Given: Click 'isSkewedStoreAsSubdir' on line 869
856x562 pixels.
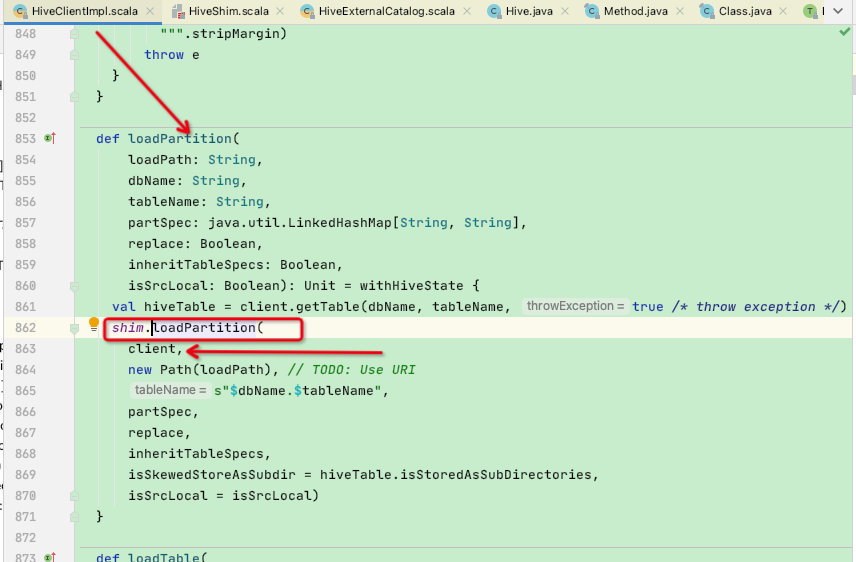Looking at the screenshot, I should tap(212, 475).
